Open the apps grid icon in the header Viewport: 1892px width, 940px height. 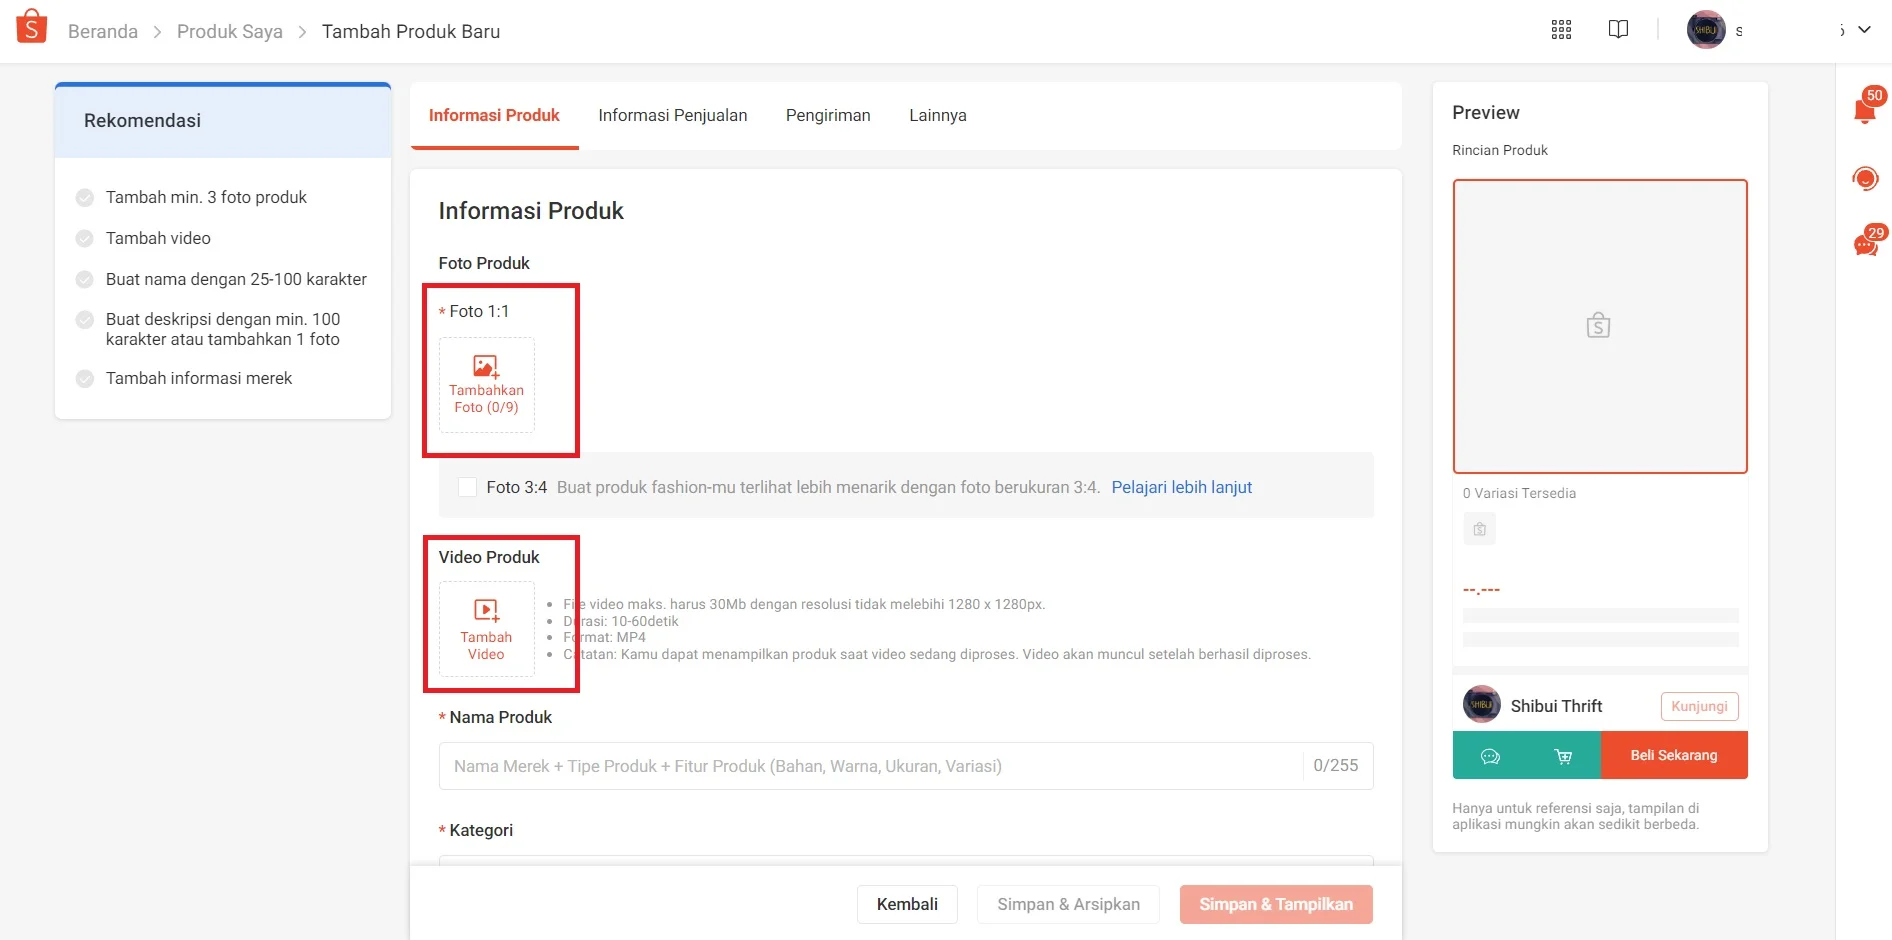(1560, 30)
